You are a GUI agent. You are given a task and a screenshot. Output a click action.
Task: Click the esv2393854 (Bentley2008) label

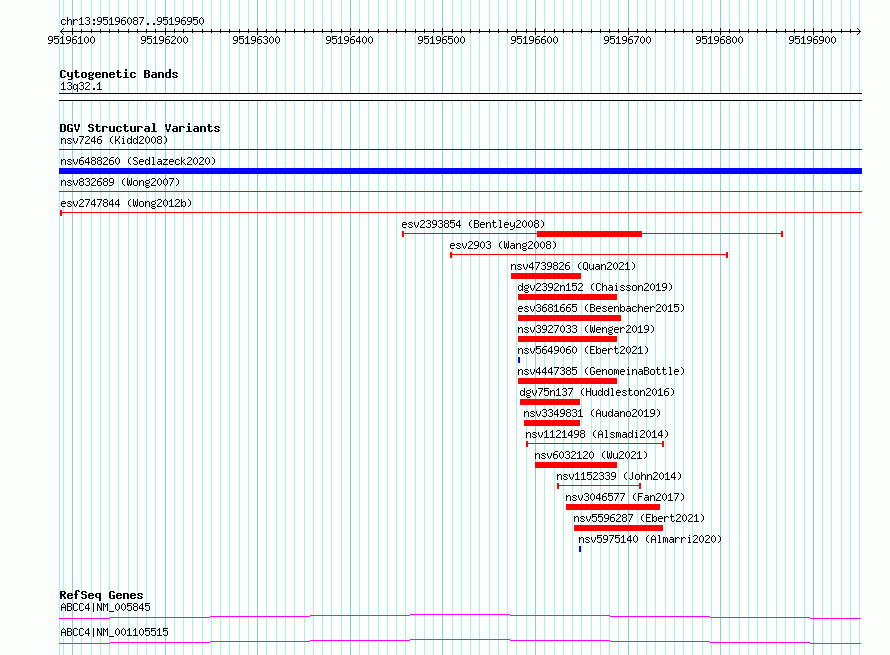473,224
